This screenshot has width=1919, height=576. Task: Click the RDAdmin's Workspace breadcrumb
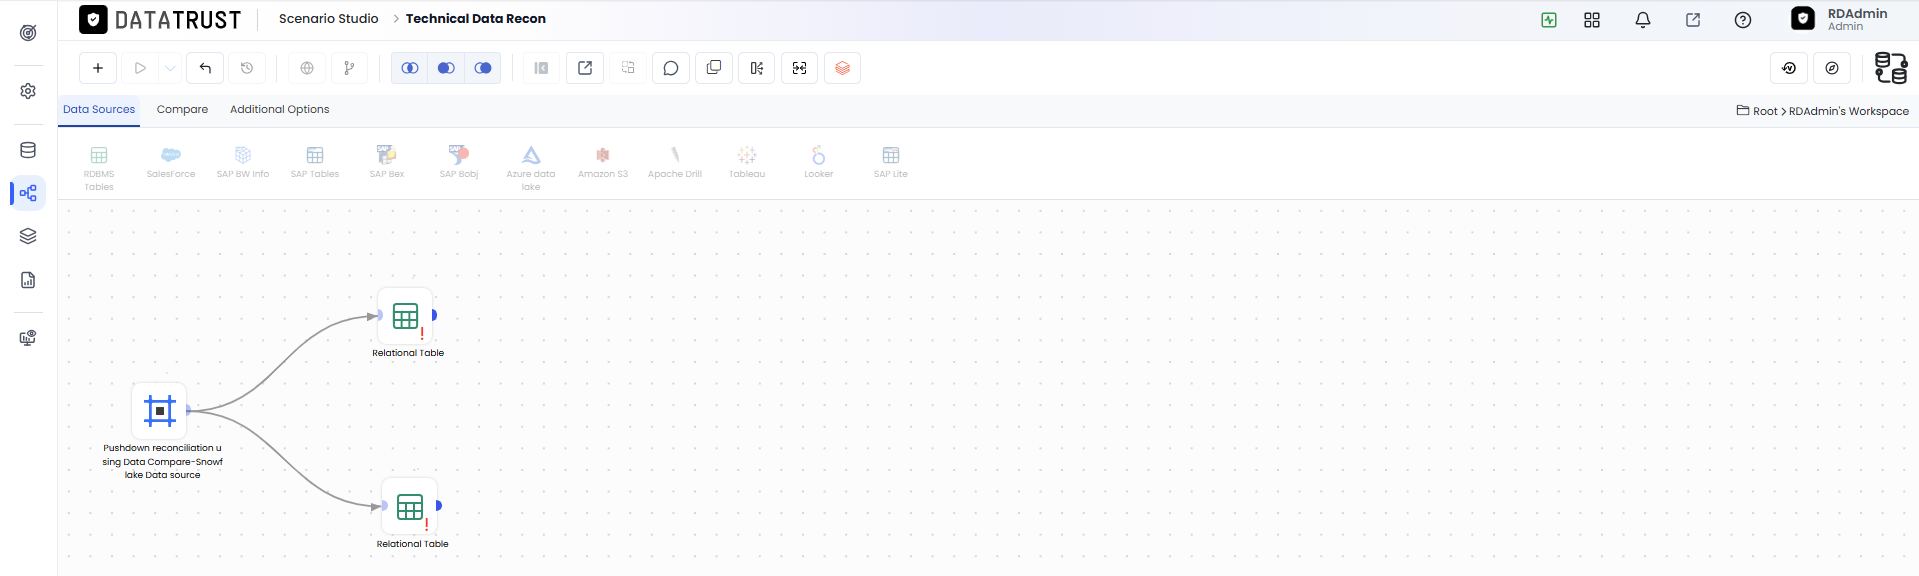point(1849,111)
